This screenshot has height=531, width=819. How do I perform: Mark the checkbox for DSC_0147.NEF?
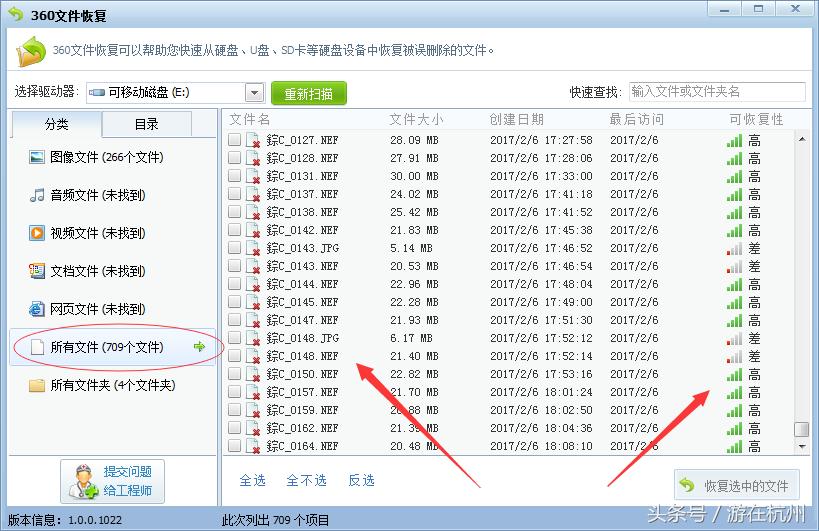pos(235,320)
